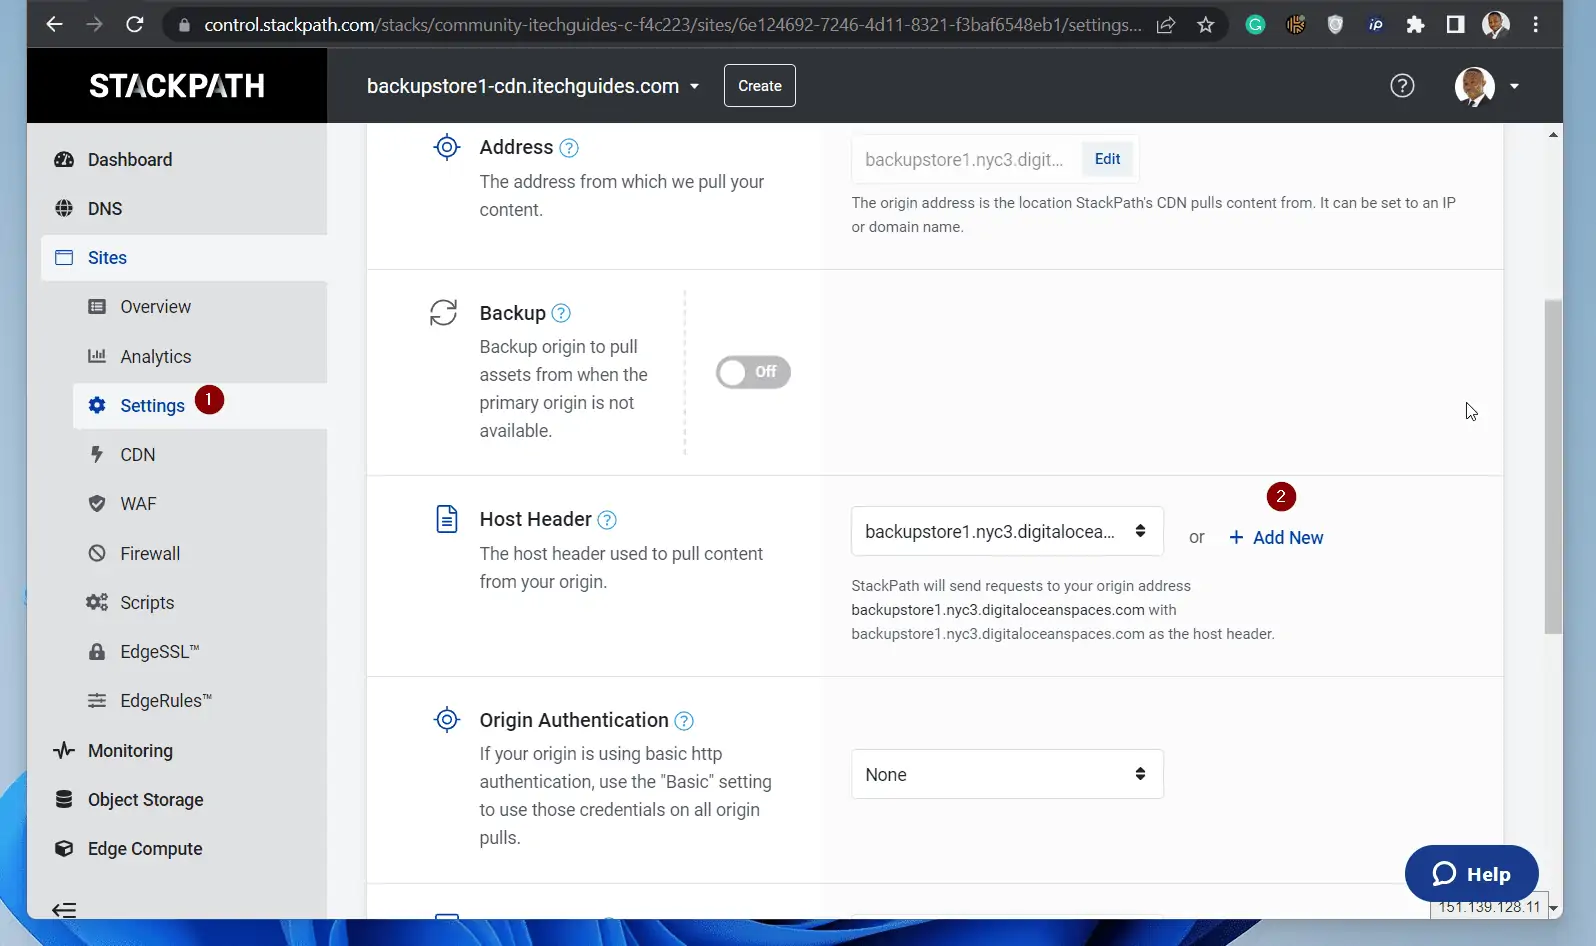Collapse the sidebar with the bottom arrow icon
Image resolution: width=1596 pixels, height=946 pixels.
[x=64, y=910]
